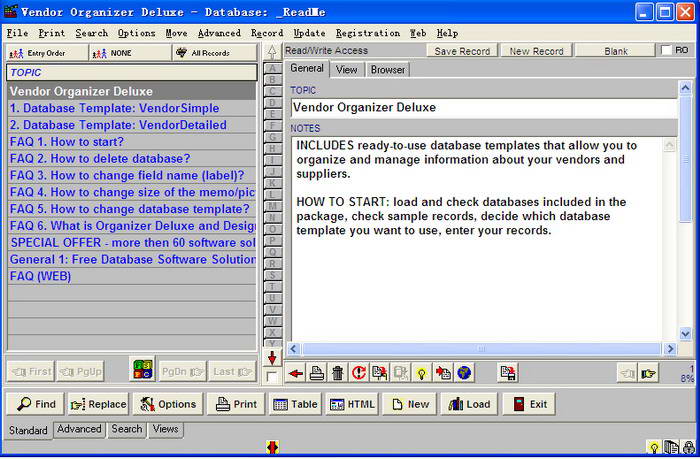Click the All Records filter button

point(214,53)
